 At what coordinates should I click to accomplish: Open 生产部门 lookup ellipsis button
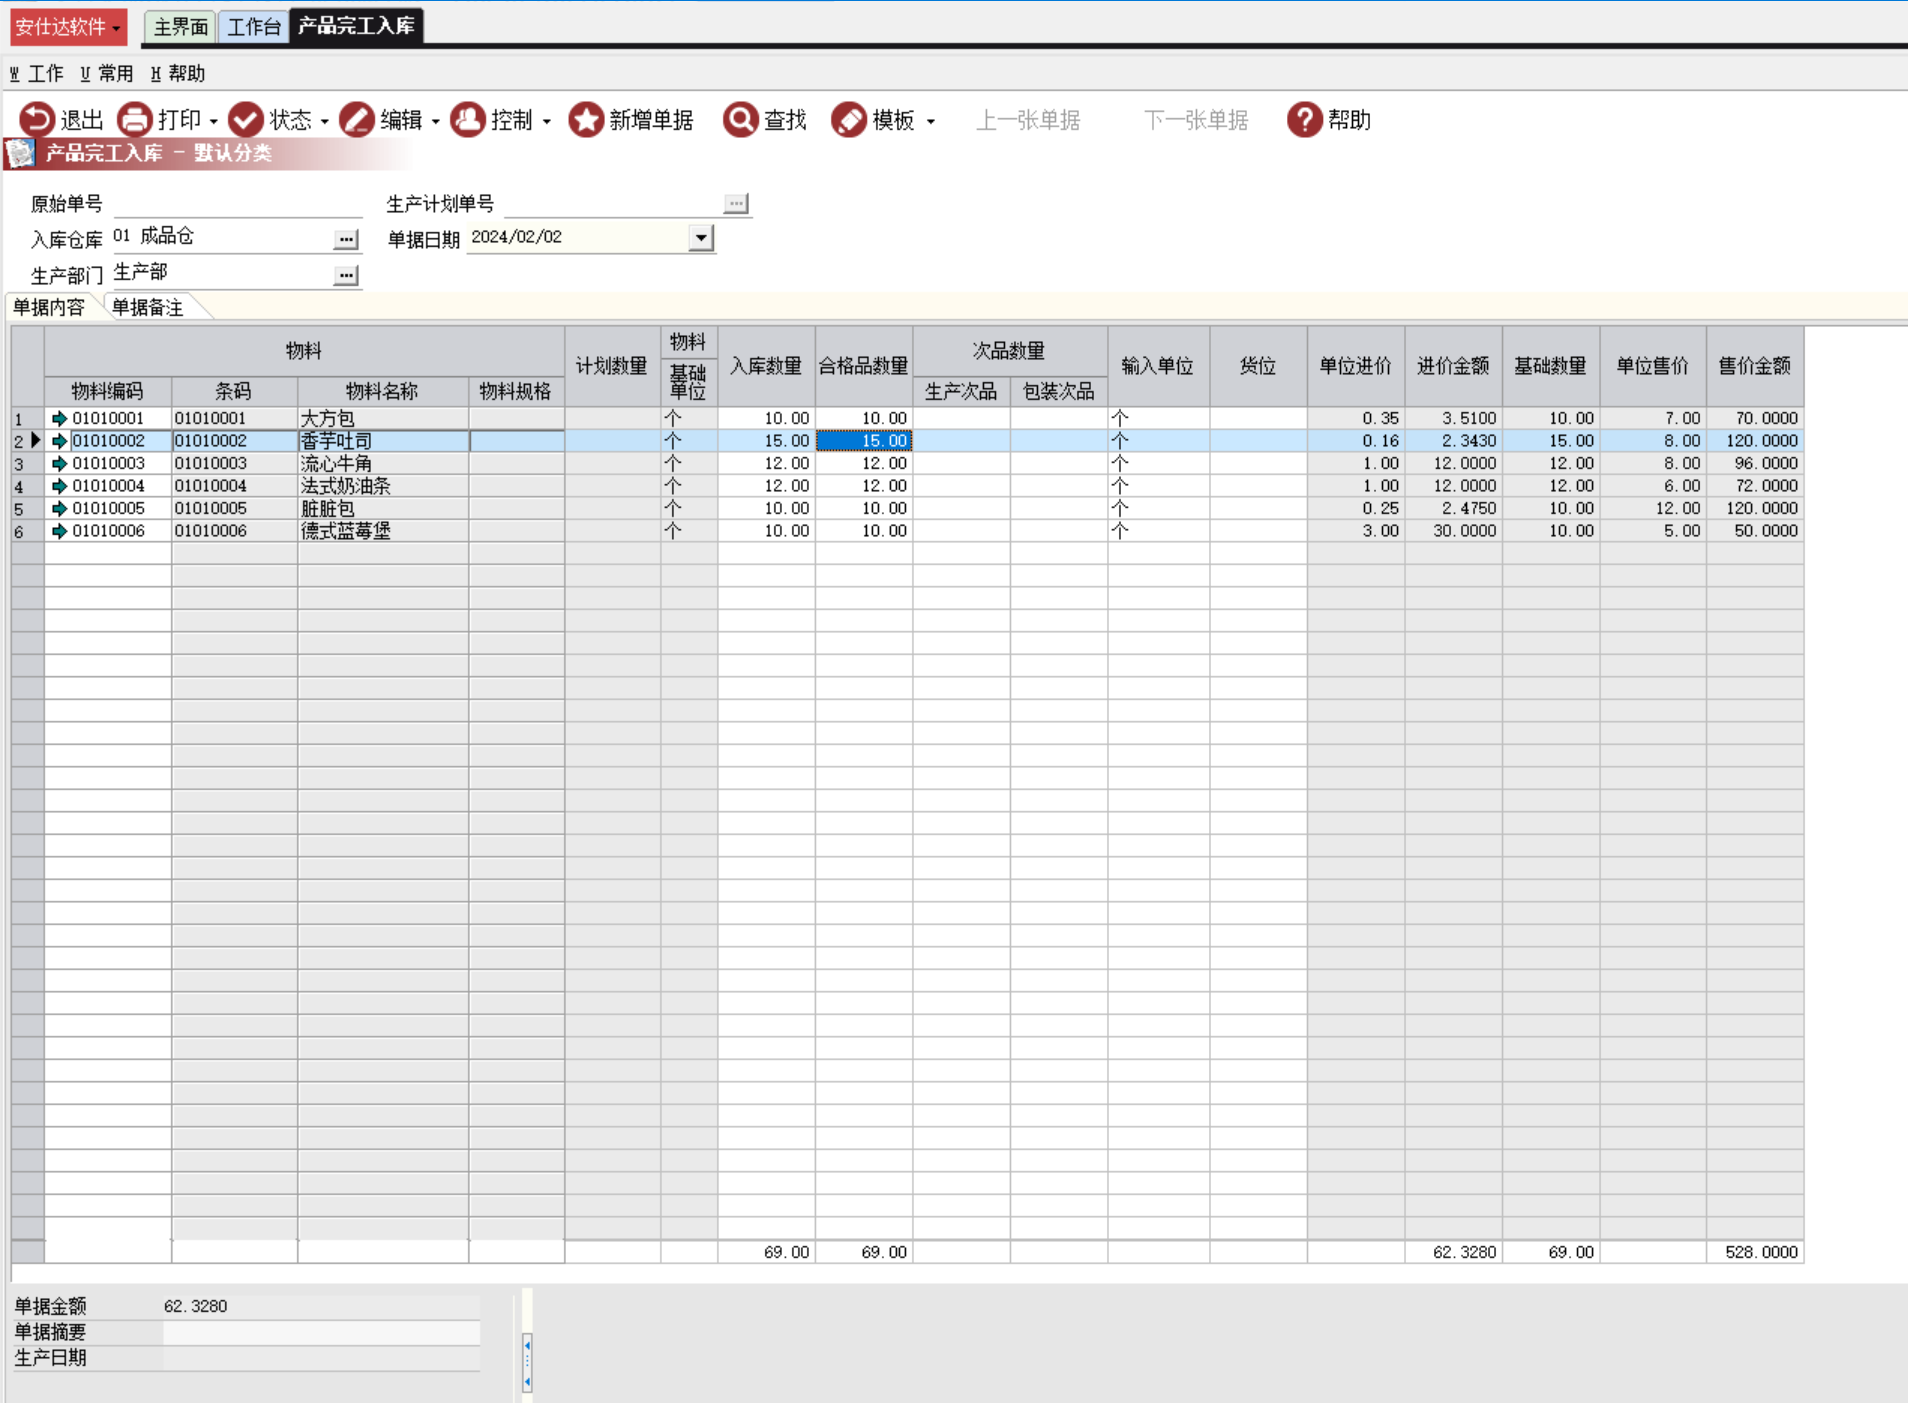pyautogui.click(x=346, y=275)
